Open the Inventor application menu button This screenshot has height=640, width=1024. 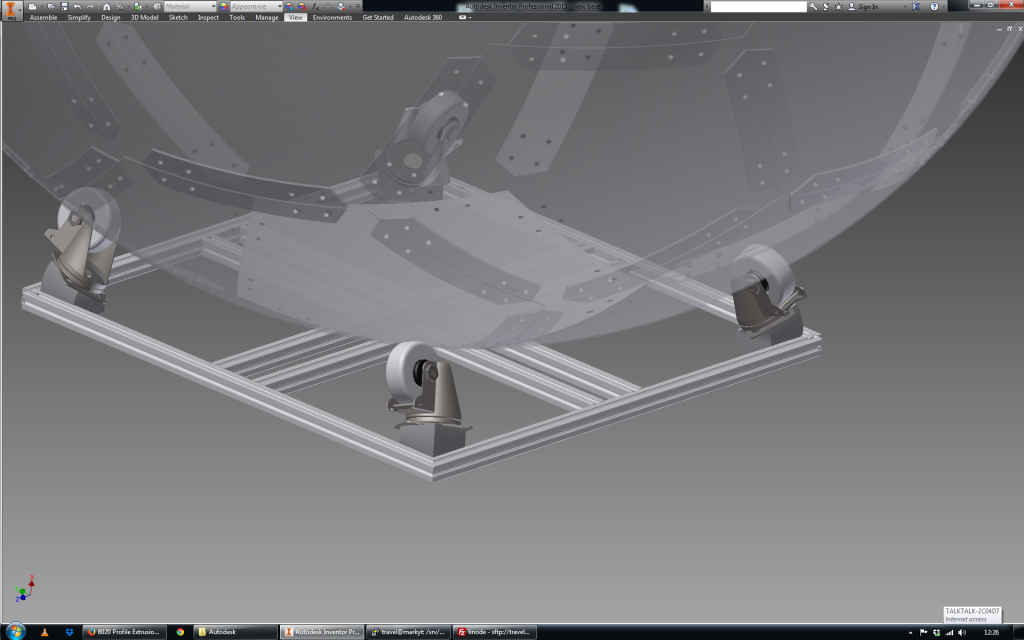tap(10, 10)
